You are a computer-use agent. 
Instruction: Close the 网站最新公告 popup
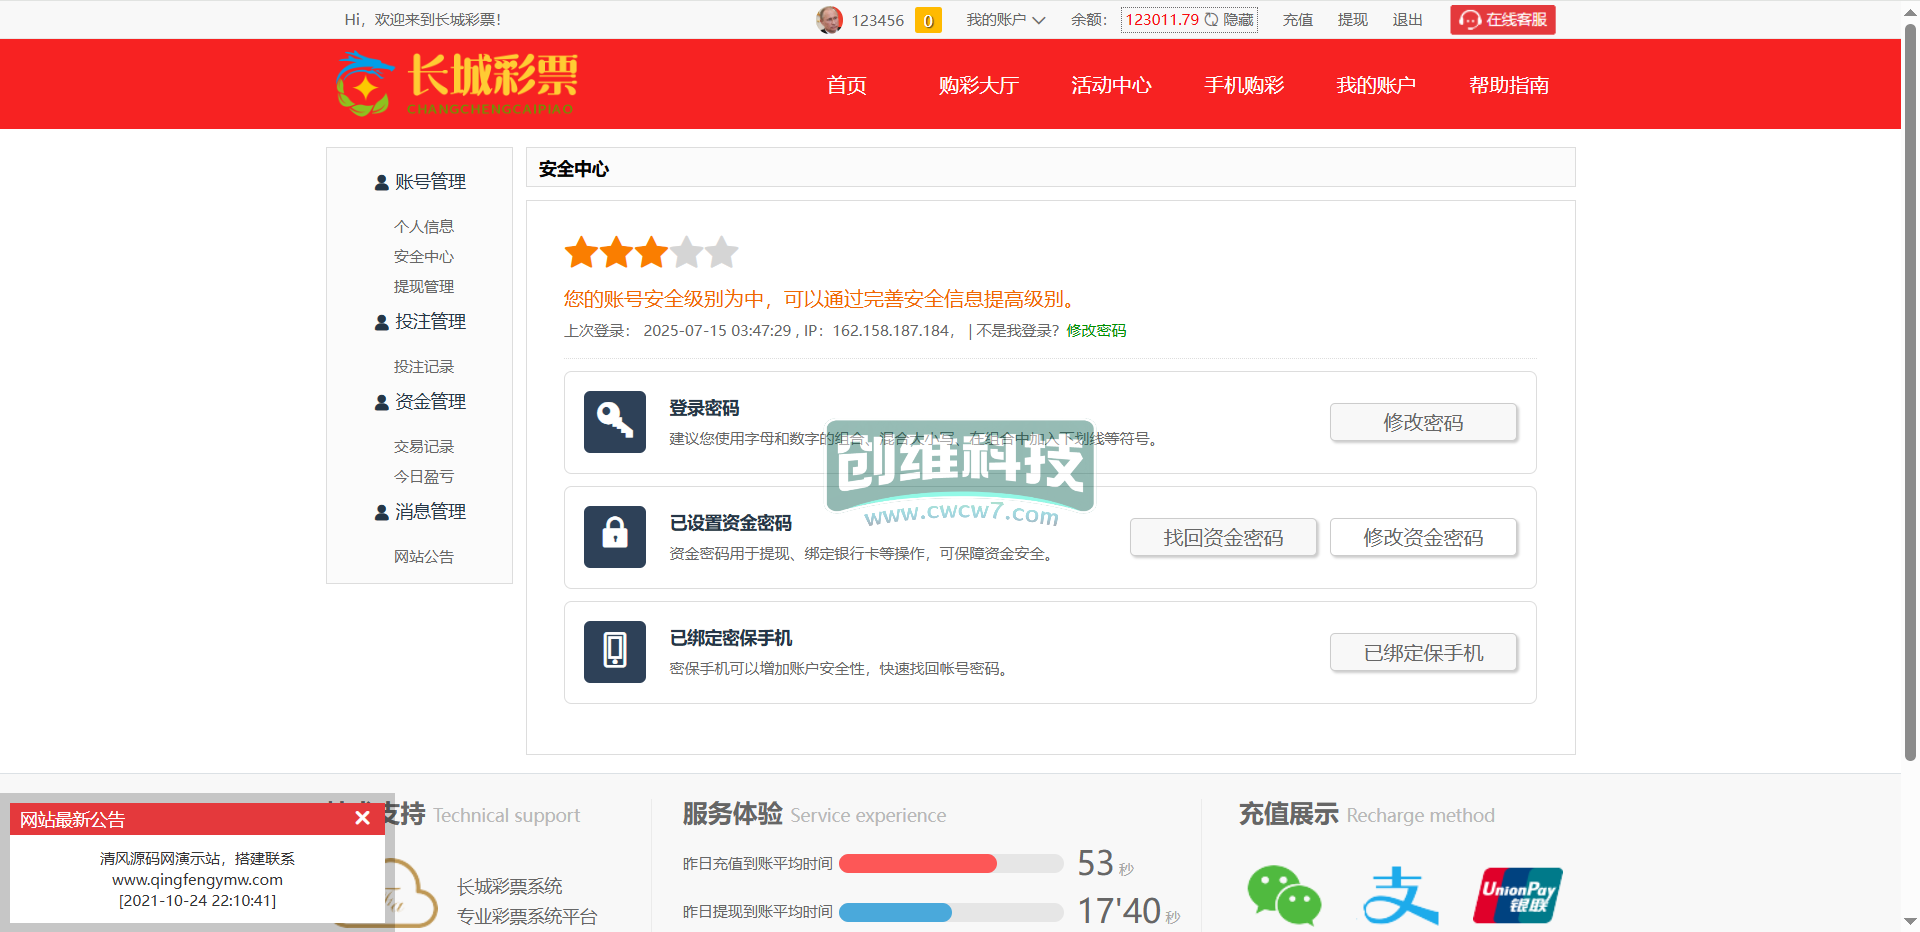pos(362,818)
